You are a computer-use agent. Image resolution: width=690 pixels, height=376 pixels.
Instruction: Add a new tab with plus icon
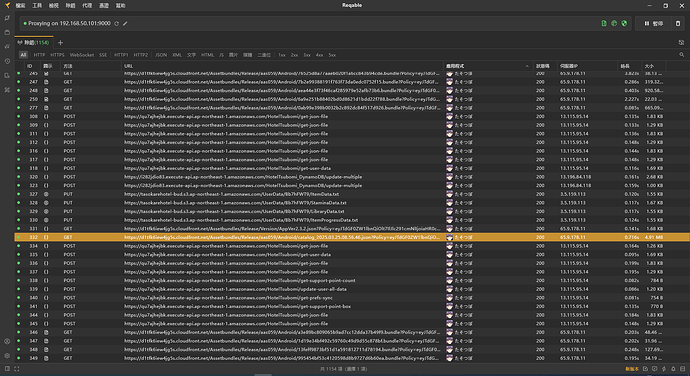pyautogui.click(x=60, y=43)
